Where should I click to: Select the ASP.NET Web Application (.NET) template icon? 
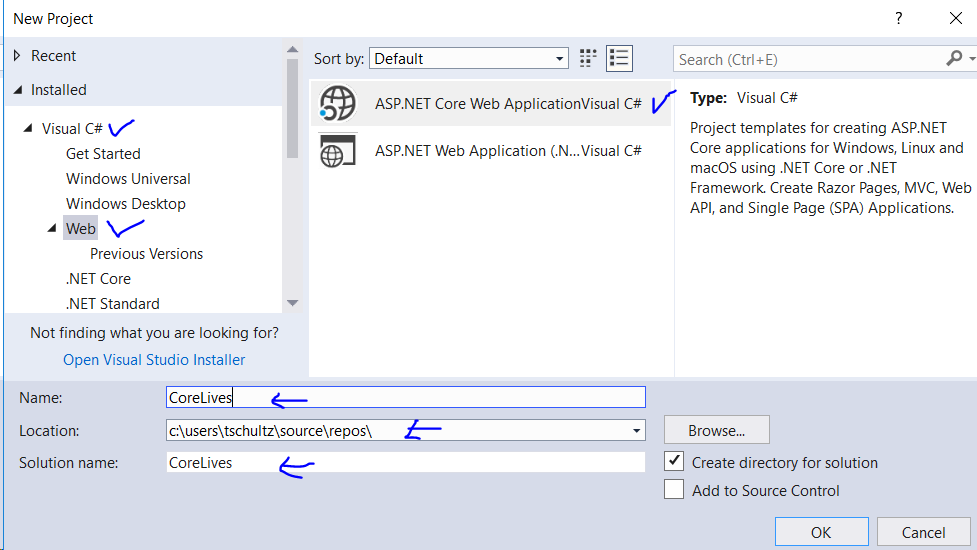[x=338, y=151]
